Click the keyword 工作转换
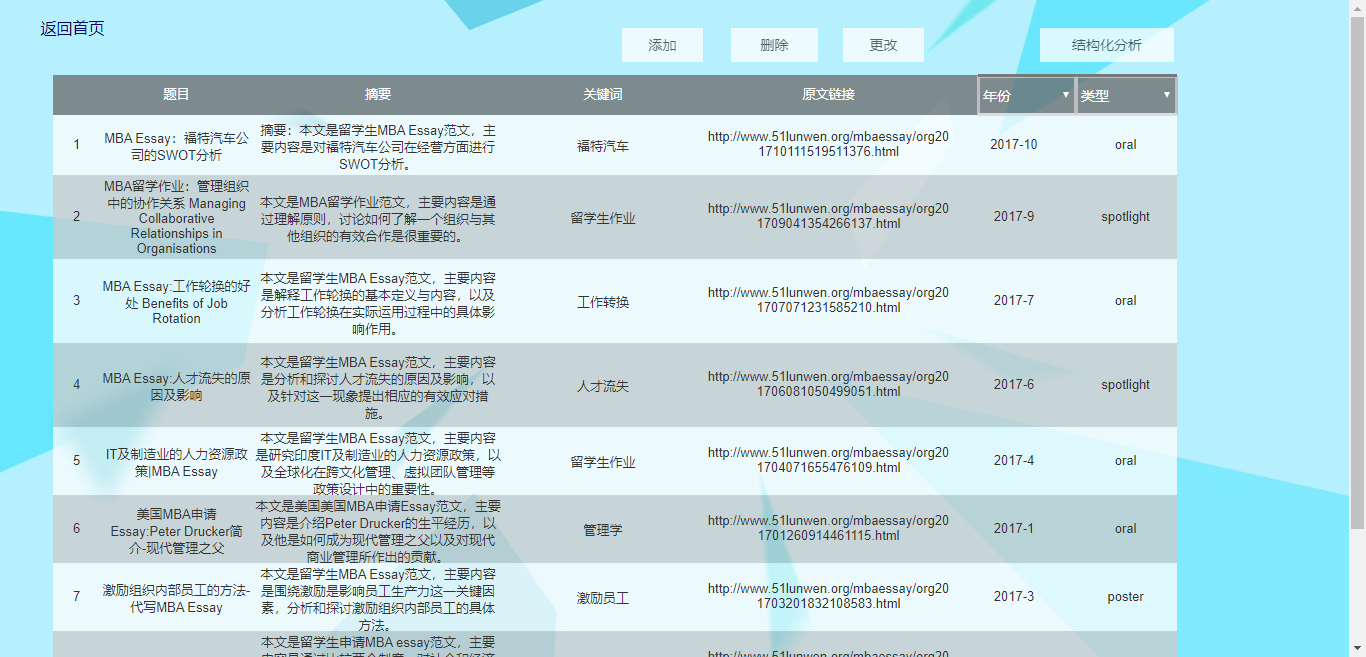Image resolution: width=1366 pixels, height=657 pixels. [603, 302]
